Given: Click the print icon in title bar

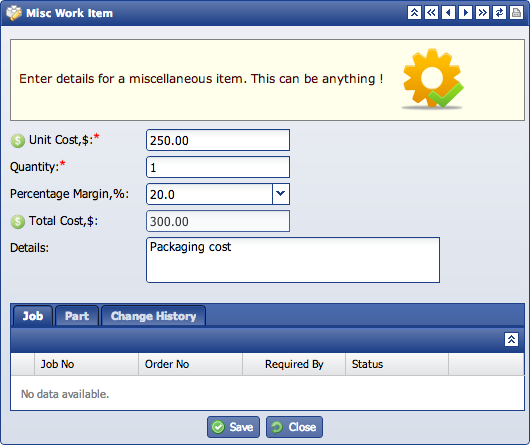Looking at the screenshot, I should [x=516, y=13].
